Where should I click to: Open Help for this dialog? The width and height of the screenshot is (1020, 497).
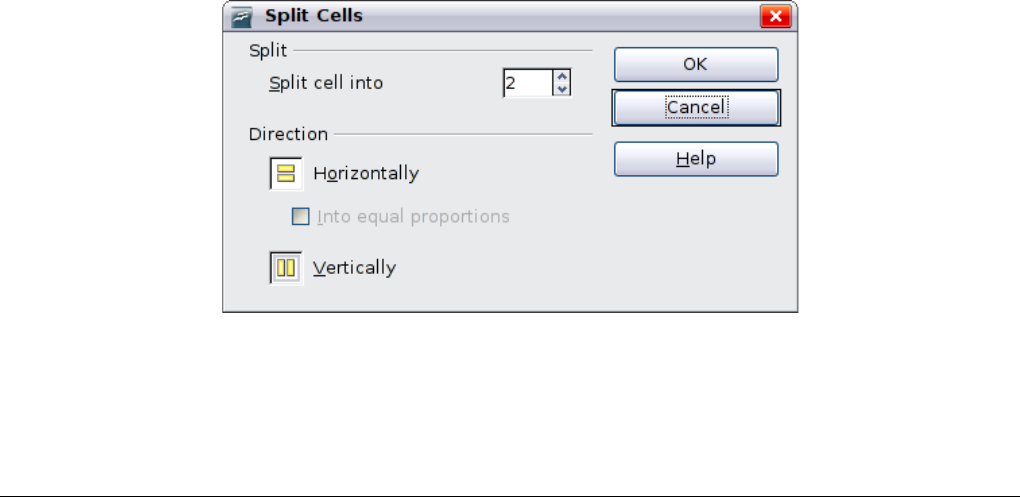click(696, 159)
